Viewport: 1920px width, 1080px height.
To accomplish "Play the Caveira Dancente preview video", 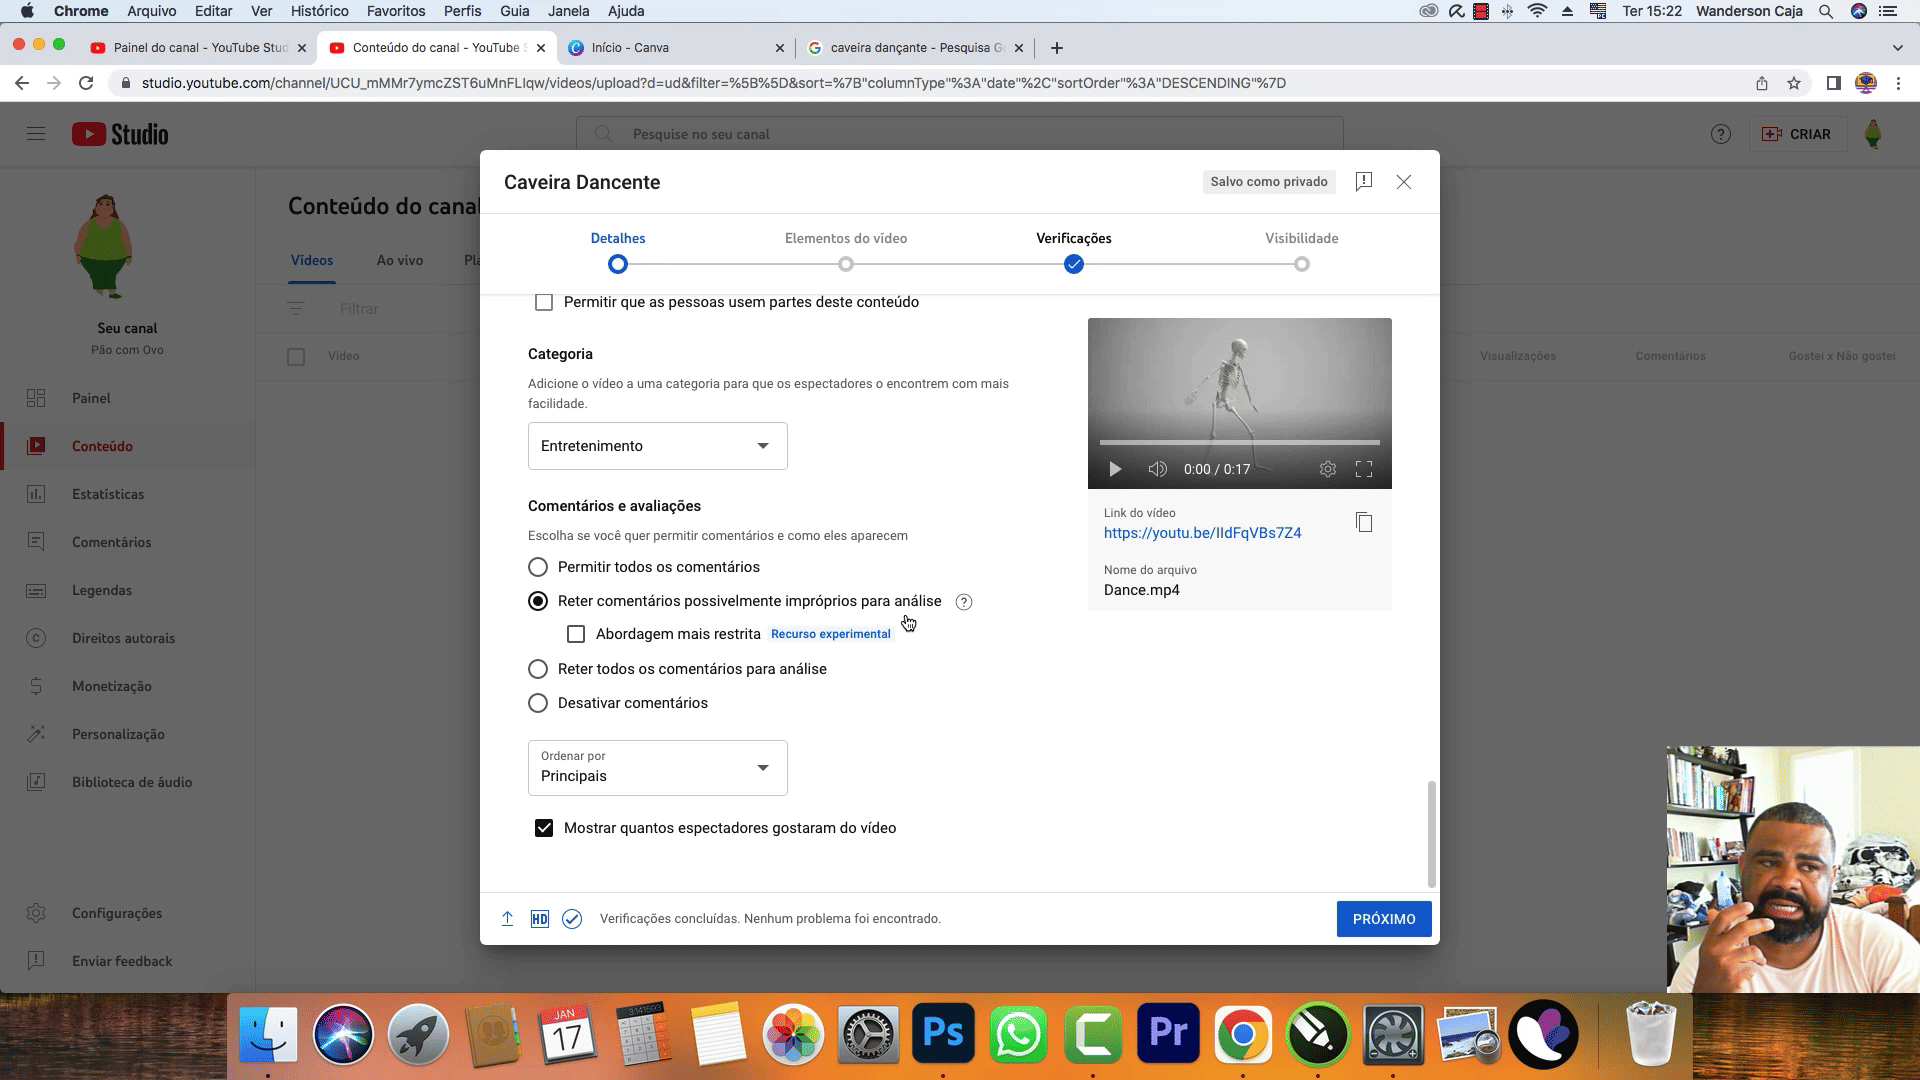I will click(1115, 469).
